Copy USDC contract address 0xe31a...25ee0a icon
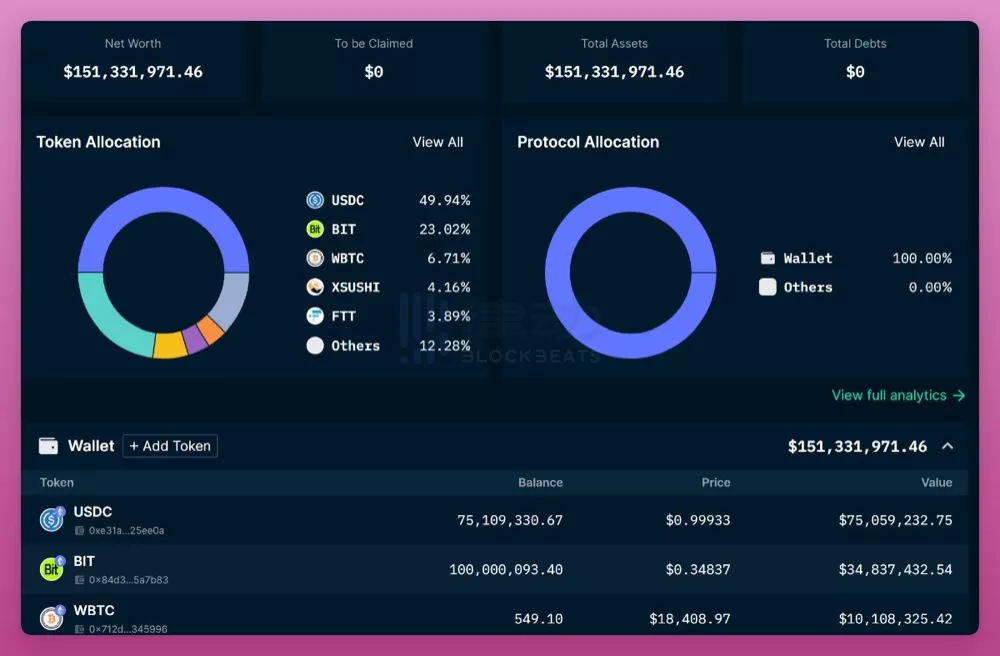 [80, 530]
